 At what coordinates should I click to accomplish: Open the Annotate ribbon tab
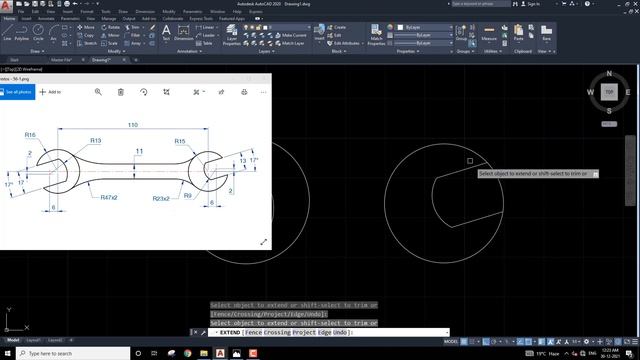pos(46,18)
